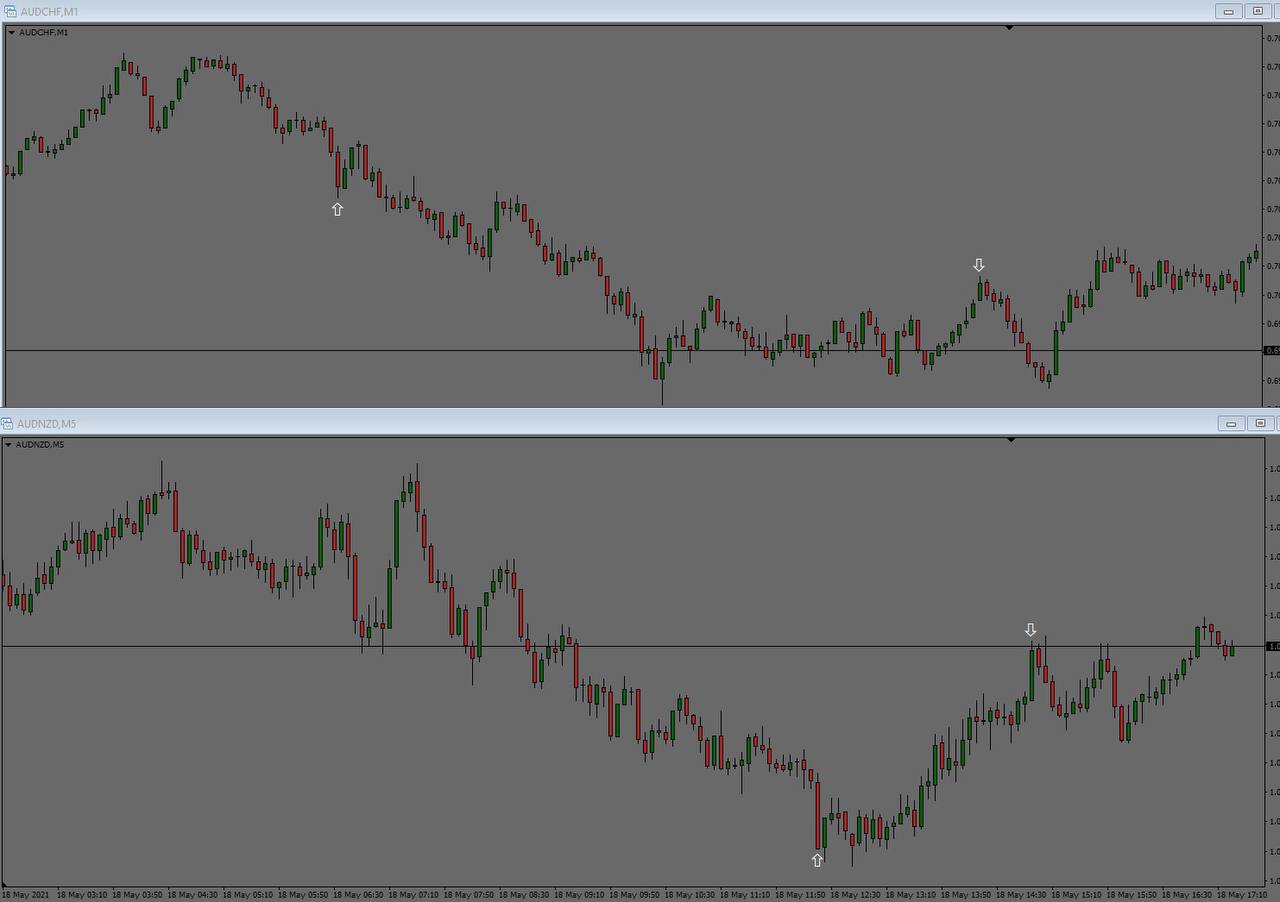The width and height of the screenshot is (1280, 902).
Task: Click the chart shift marker in AUDCHF window
Action: click(1009, 28)
